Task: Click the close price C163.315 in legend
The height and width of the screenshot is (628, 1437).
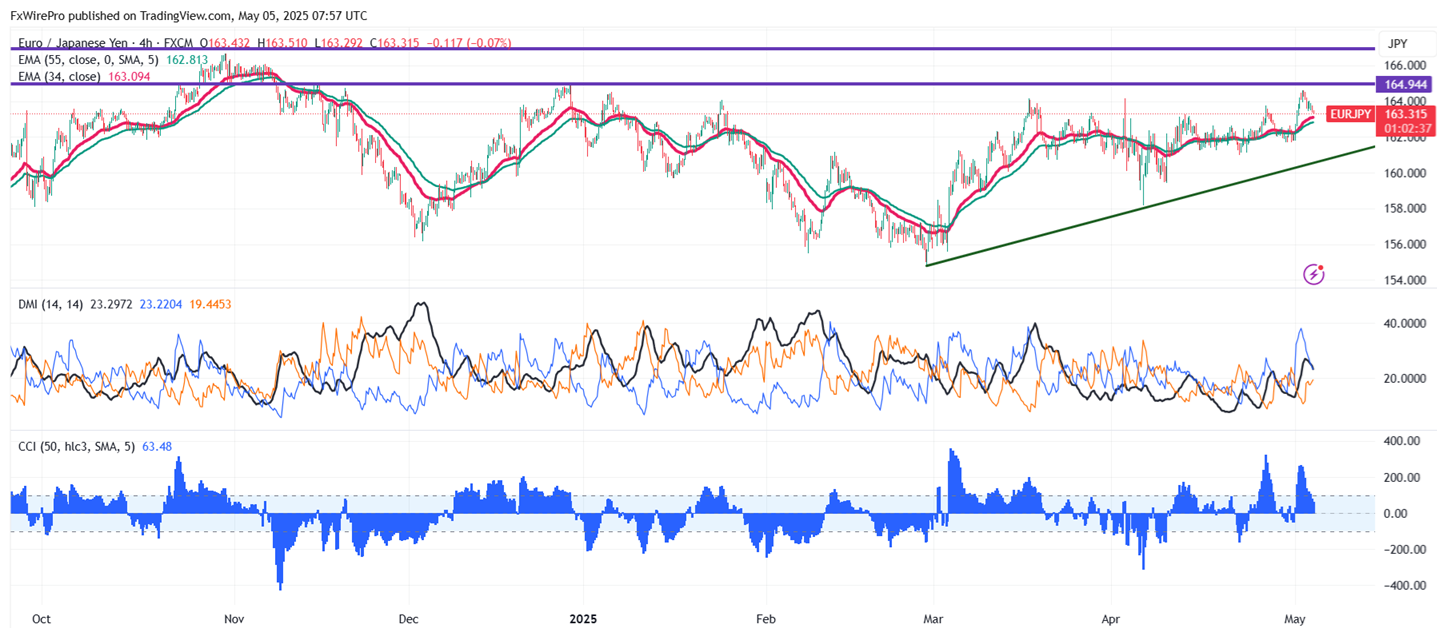Action: tap(394, 43)
